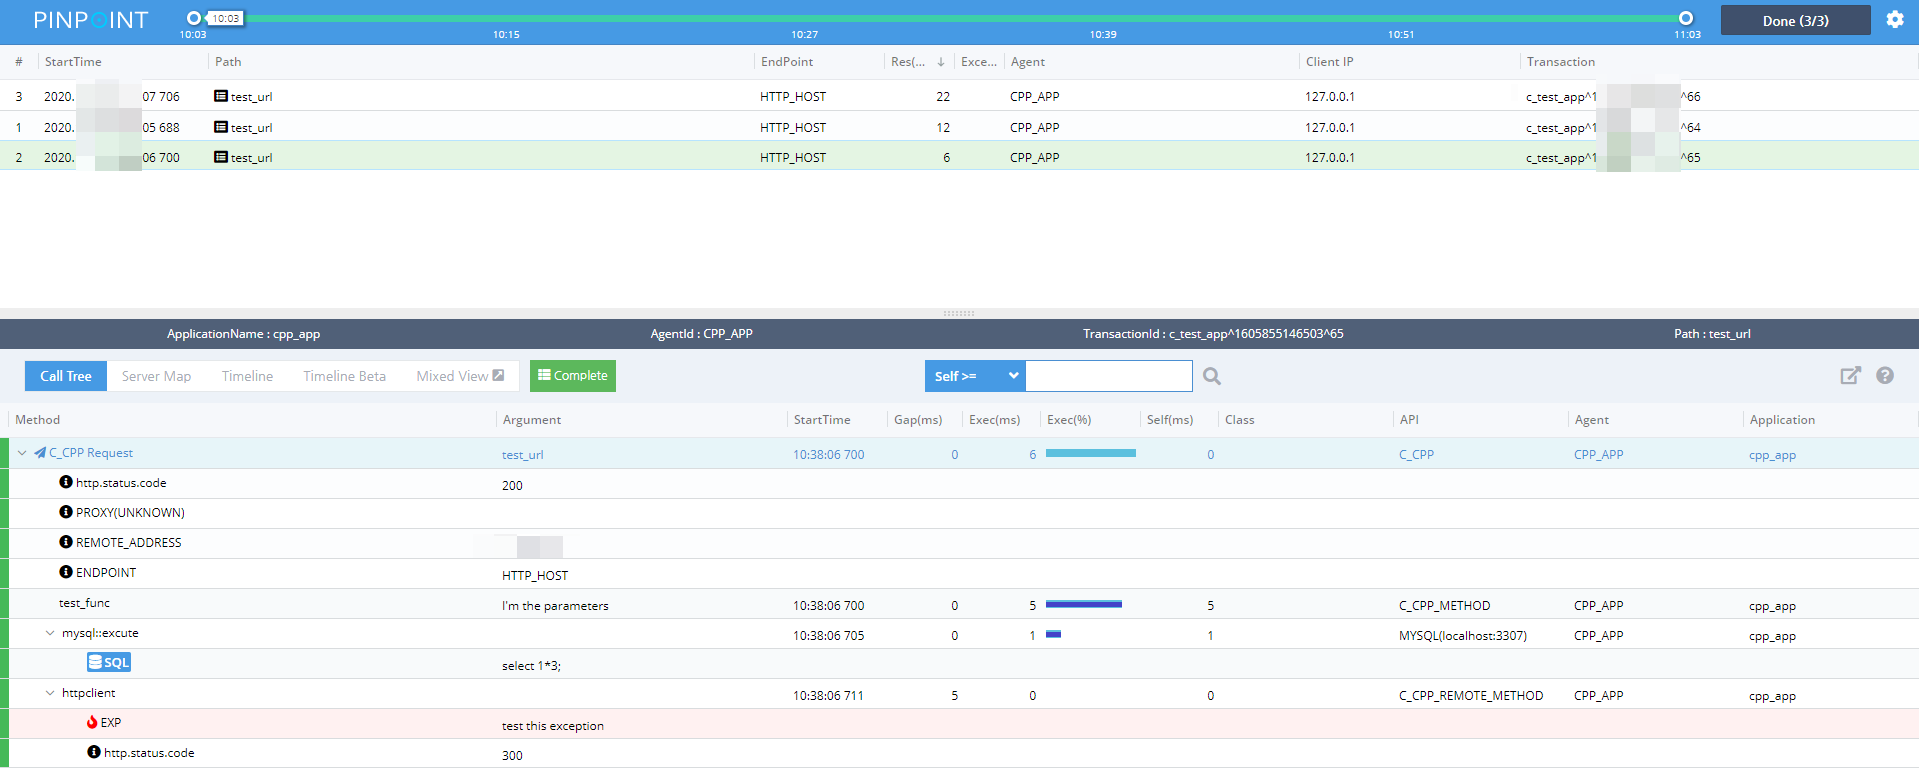Collapse the C_CPP Request node
Image resolution: width=1919 pixels, height=770 pixels.
[x=22, y=453]
